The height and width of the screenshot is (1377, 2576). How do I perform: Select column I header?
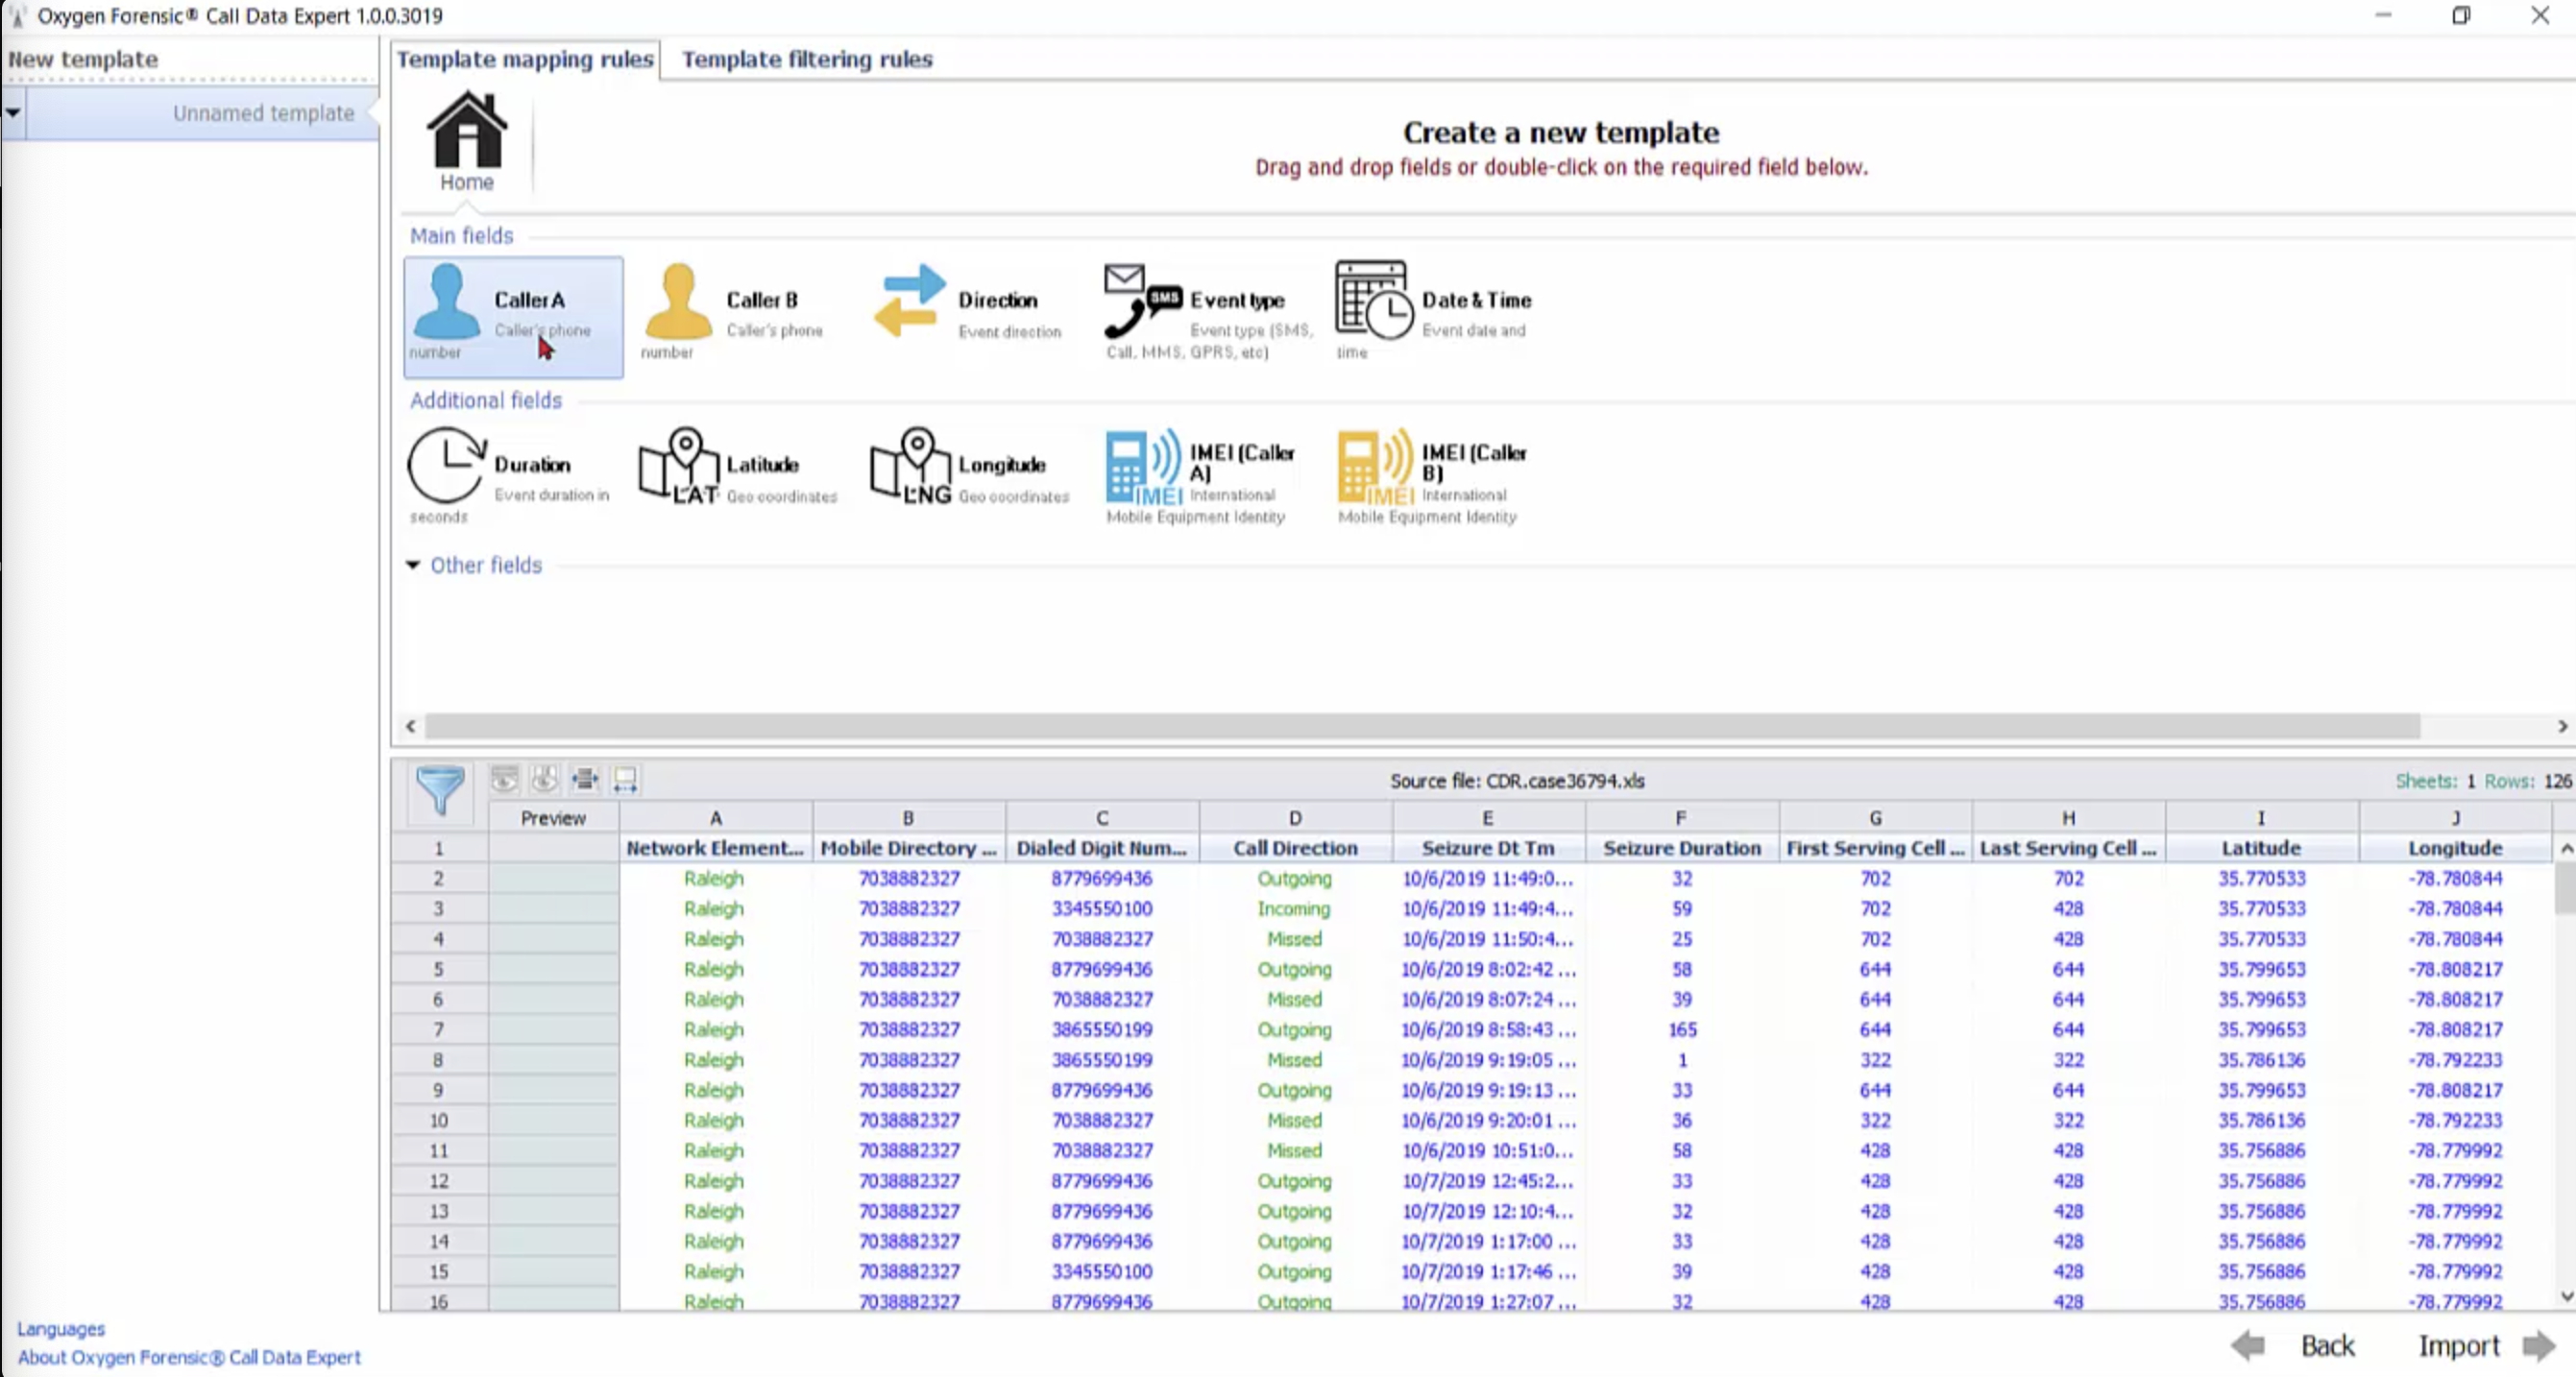click(2261, 818)
